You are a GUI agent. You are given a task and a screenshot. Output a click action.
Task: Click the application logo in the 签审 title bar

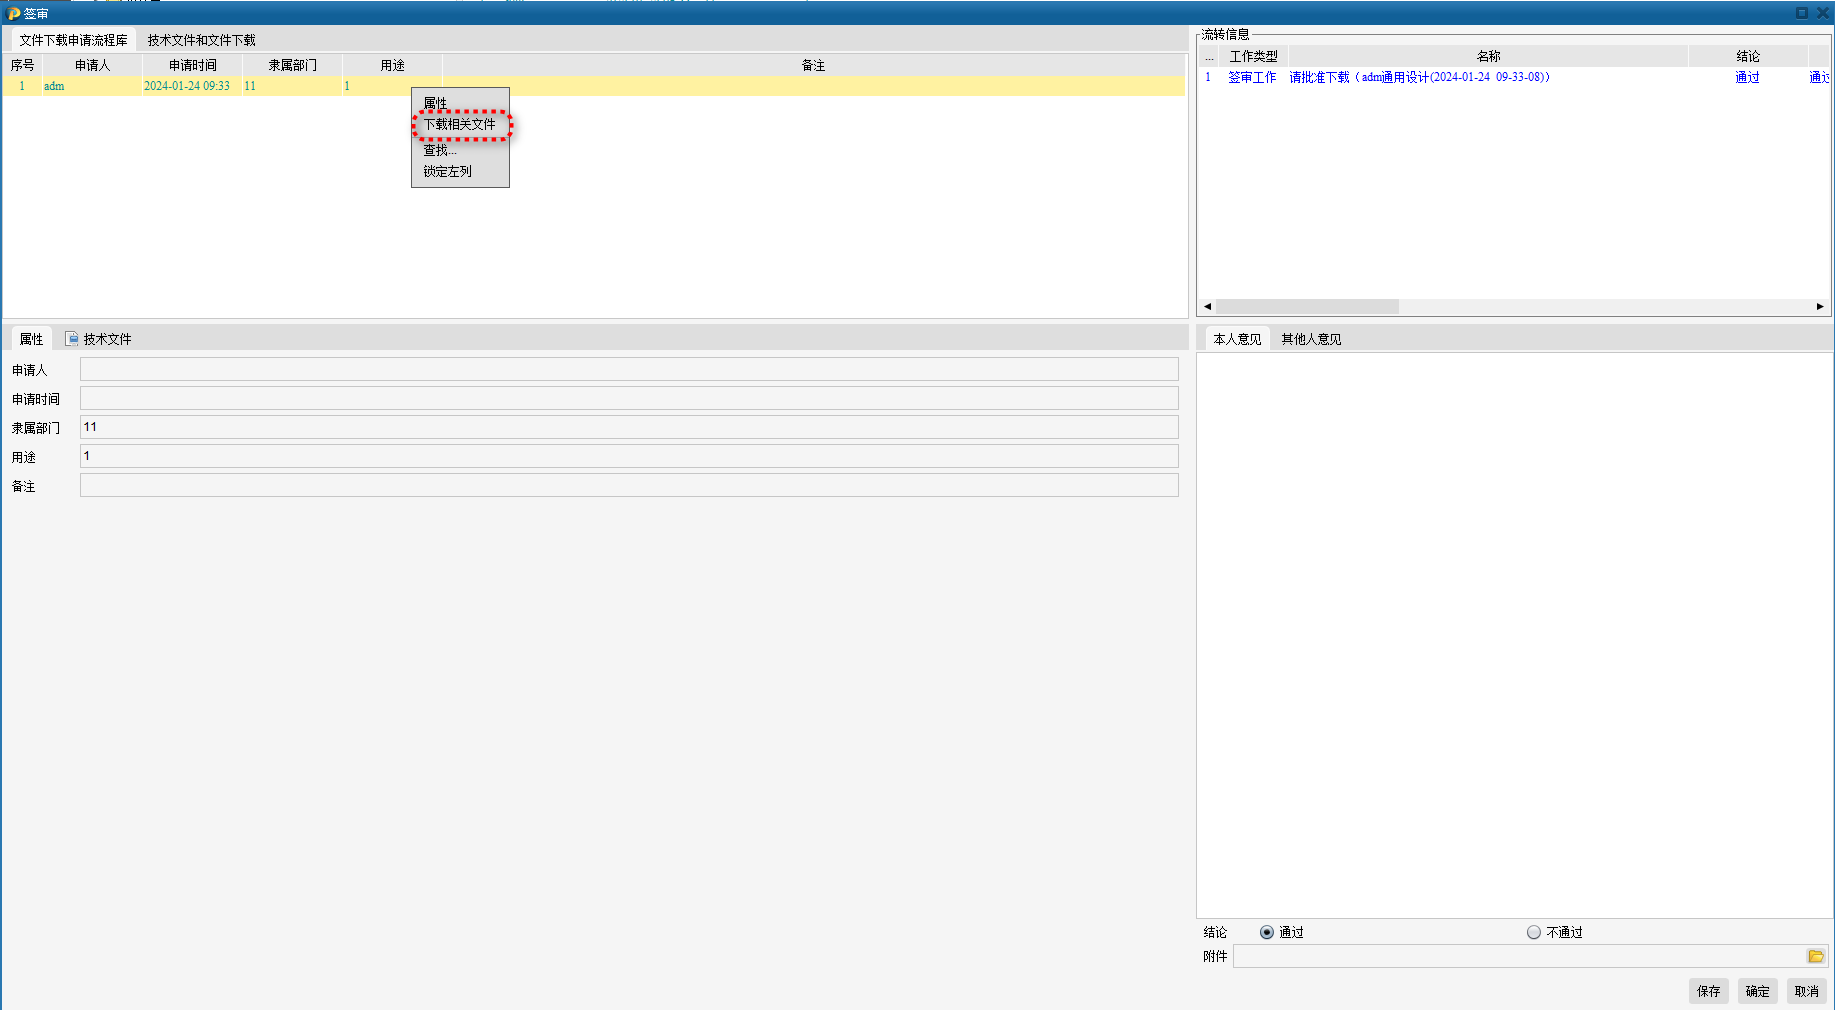pyautogui.click(x=14, y=13)
